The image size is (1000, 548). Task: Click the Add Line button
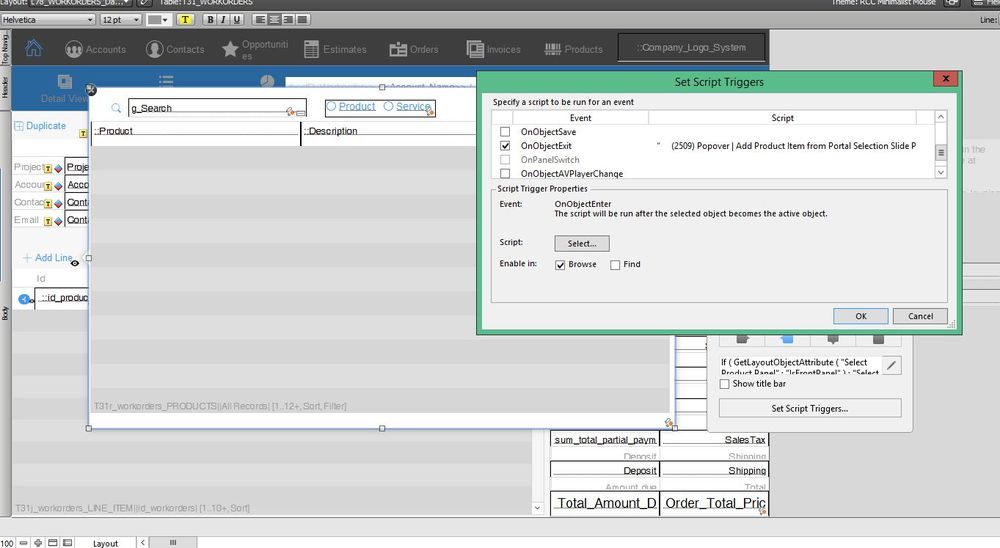coord(47,258)
